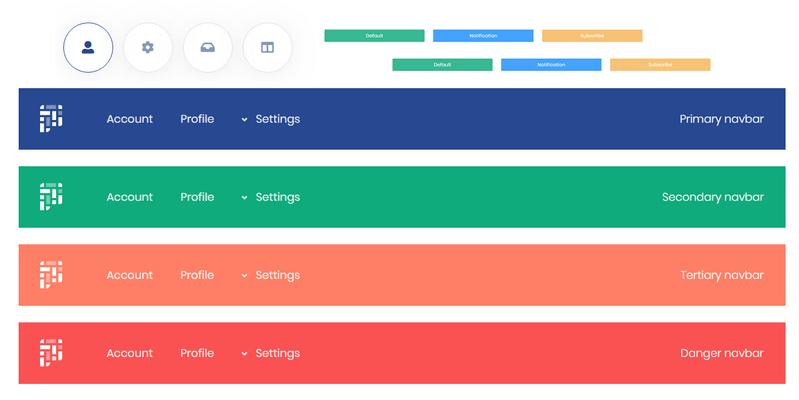Click the logo in Danger navbar
This screenshot has width=799, height=400.
tap(51, 352)
